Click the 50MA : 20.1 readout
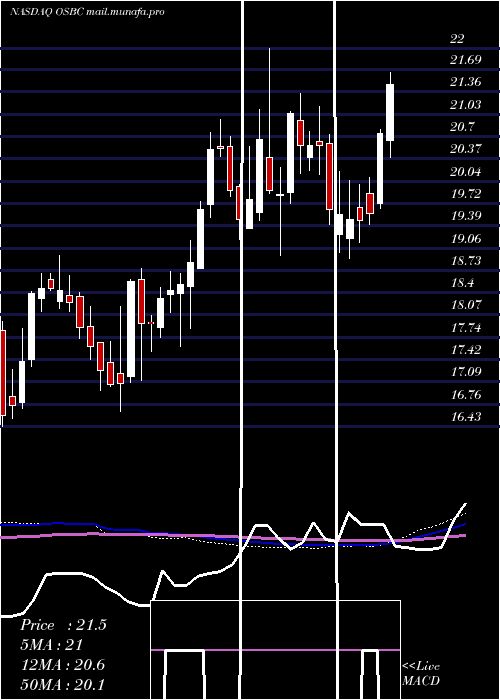This screenshot has width=500, height=700. pyautogui.click(x=62, y=684)
